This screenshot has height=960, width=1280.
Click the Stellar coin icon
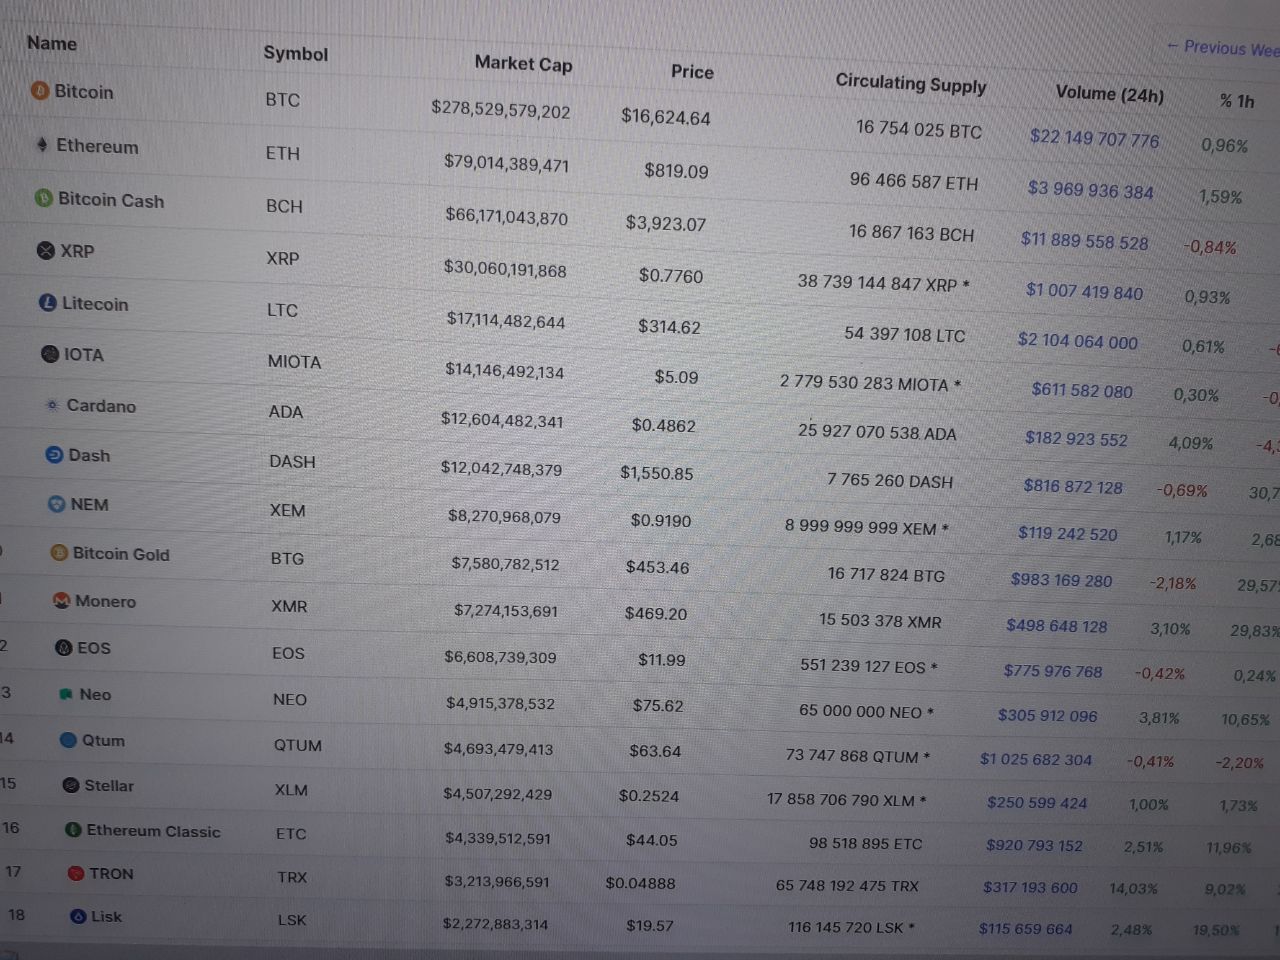coord(71,785)
